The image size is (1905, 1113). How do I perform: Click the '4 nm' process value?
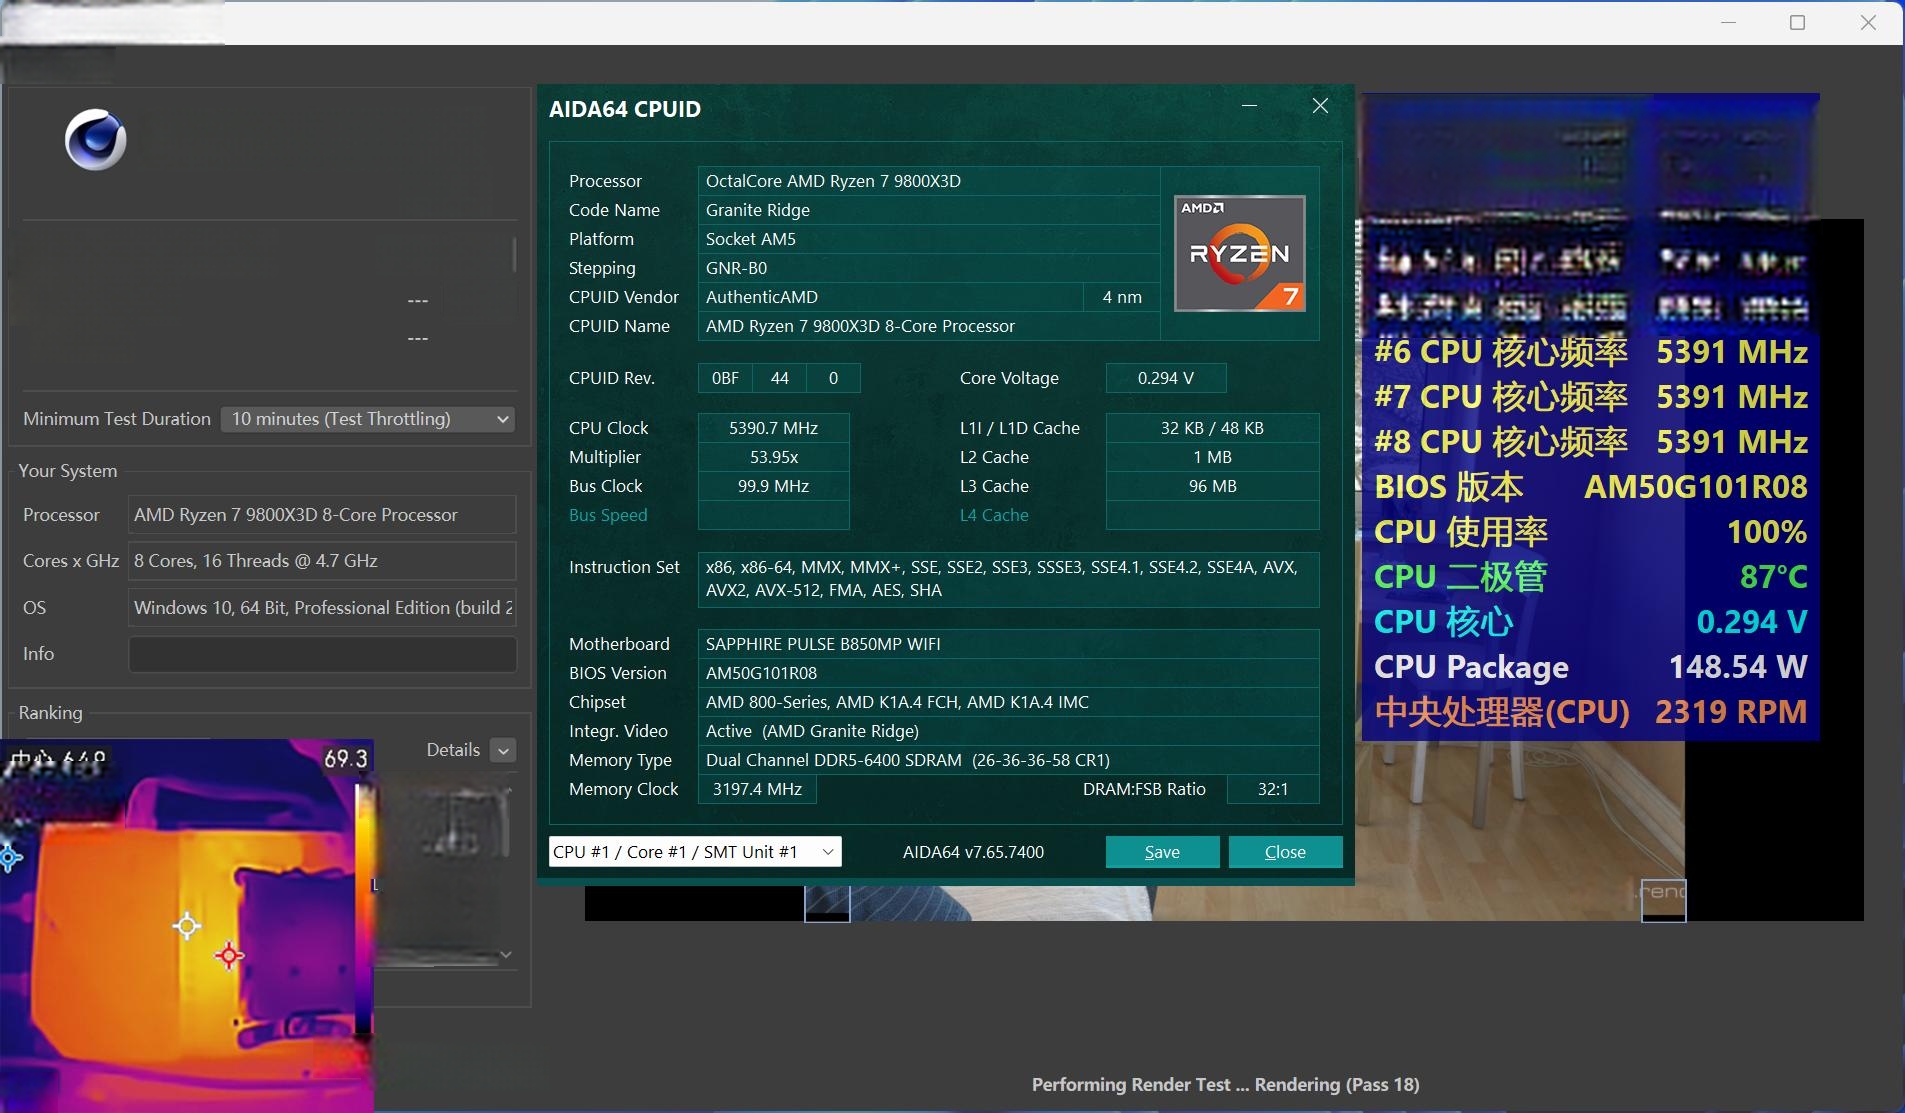tap(1122, 297)
